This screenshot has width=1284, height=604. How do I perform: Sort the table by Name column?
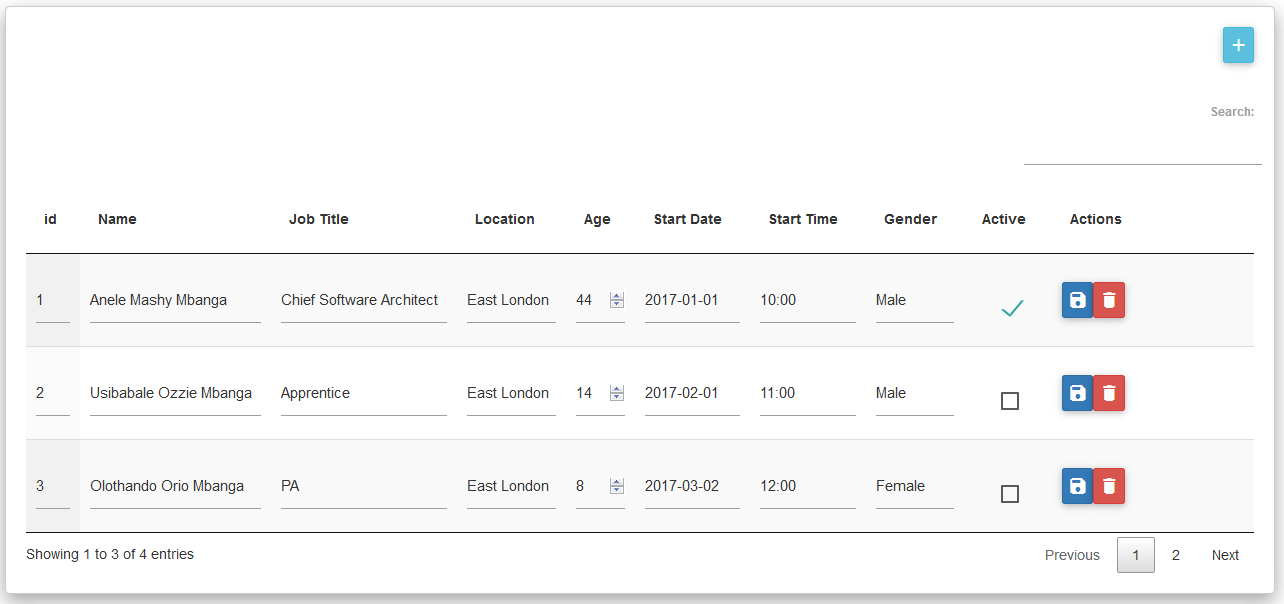(117, 219)
